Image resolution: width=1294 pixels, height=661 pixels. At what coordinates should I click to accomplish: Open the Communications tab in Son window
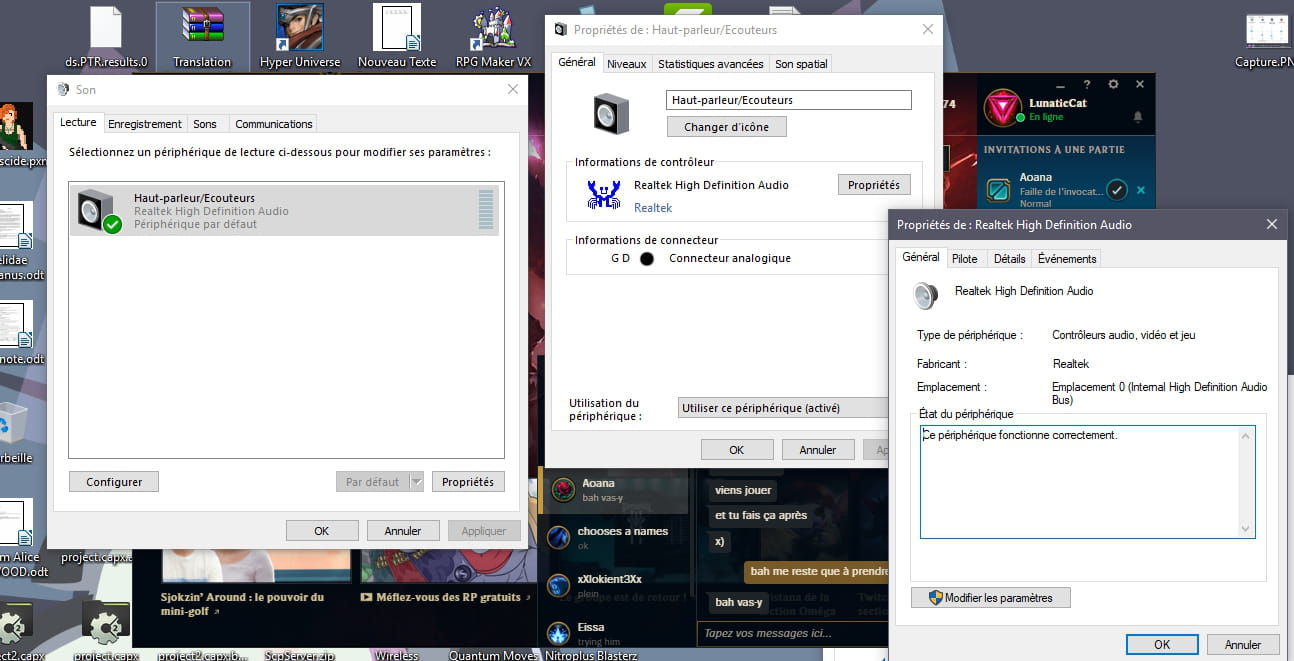pyautogui.click(x=274, y=124)
